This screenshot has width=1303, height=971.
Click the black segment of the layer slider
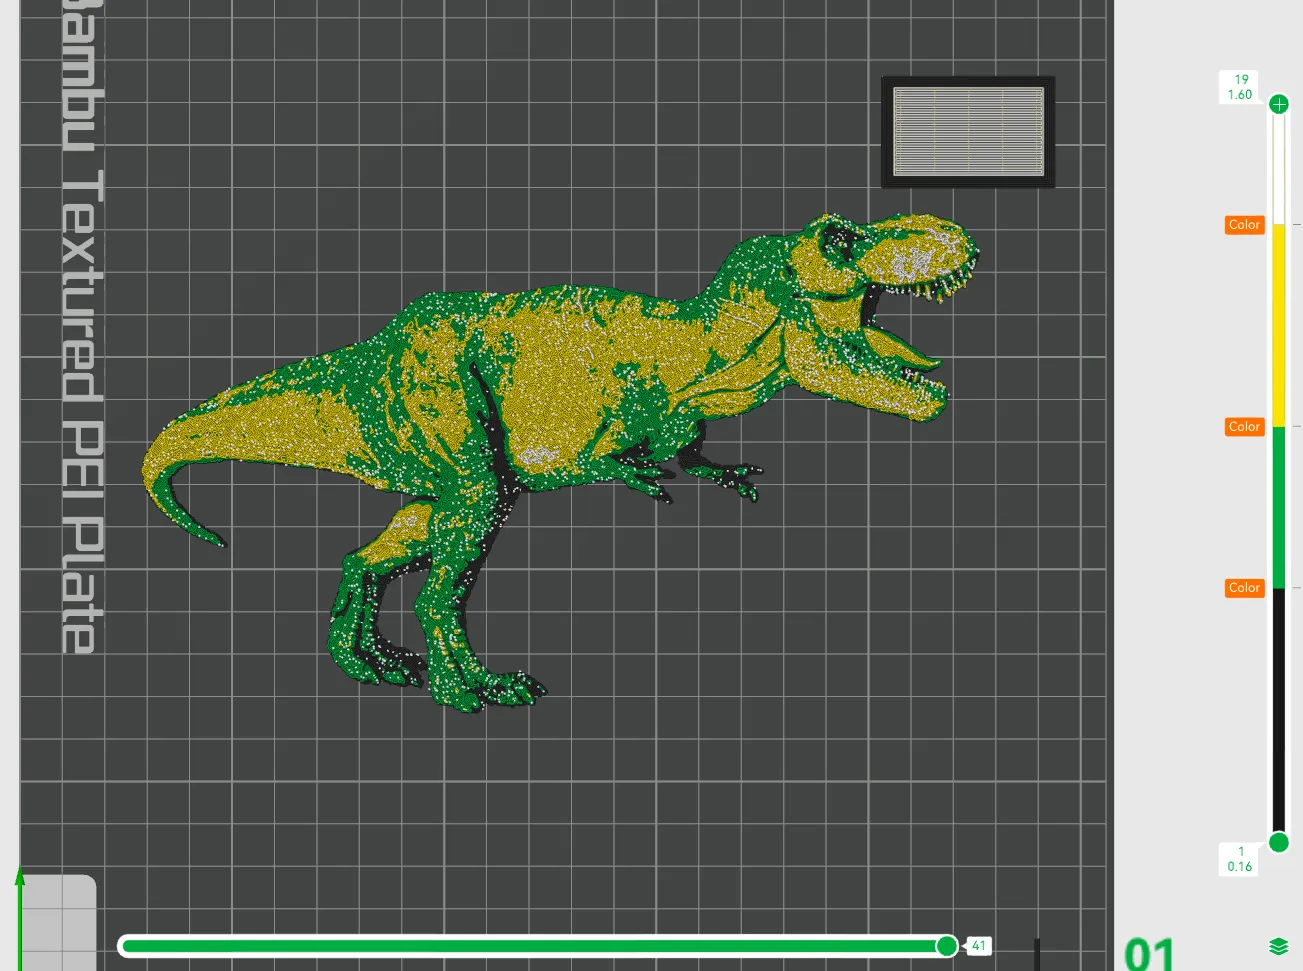pyautogui.click(x=1278, y=710)
